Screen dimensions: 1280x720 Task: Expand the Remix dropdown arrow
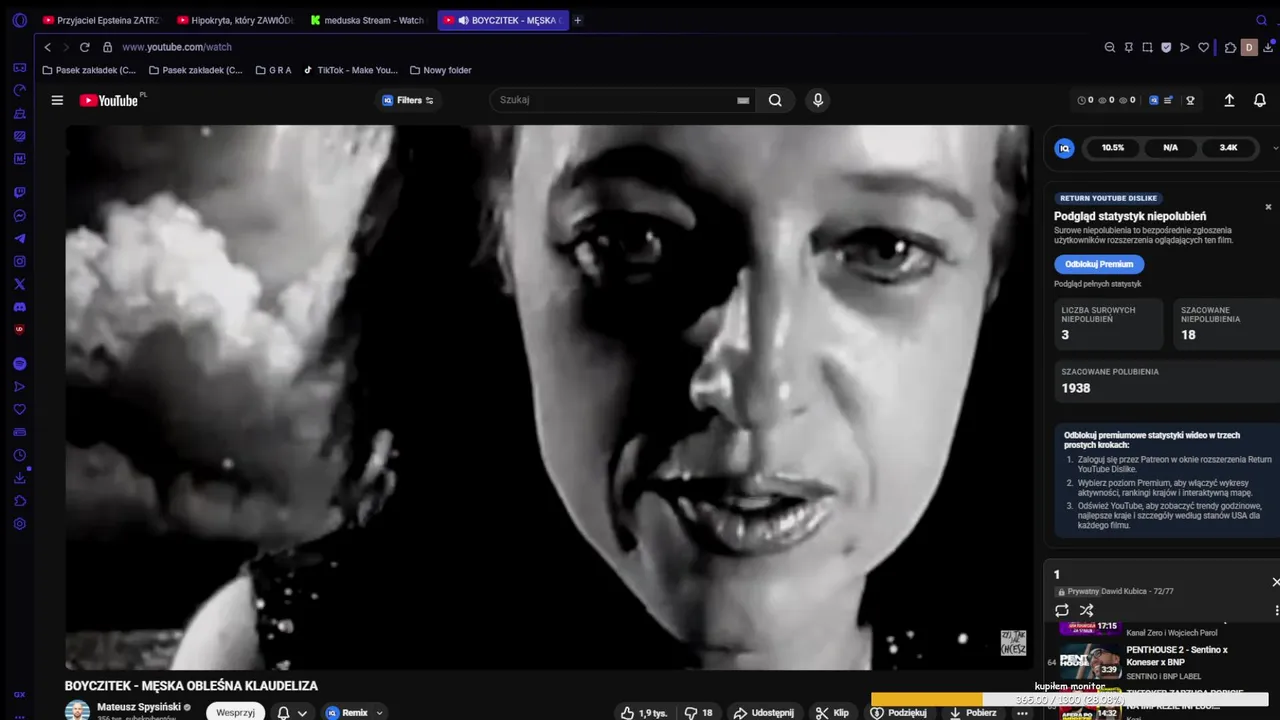pyautogui.click(x=379, y=713)
